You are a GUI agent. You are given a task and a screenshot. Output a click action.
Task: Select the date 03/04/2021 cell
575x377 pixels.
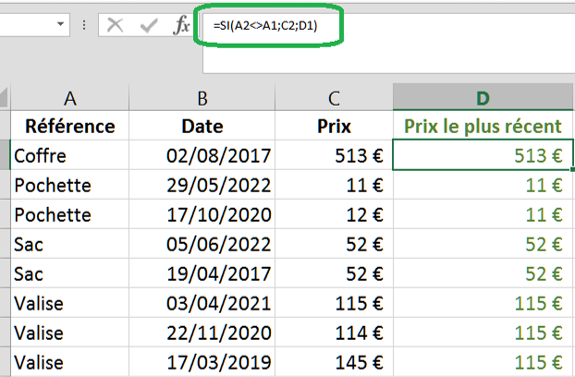[202, 303]
